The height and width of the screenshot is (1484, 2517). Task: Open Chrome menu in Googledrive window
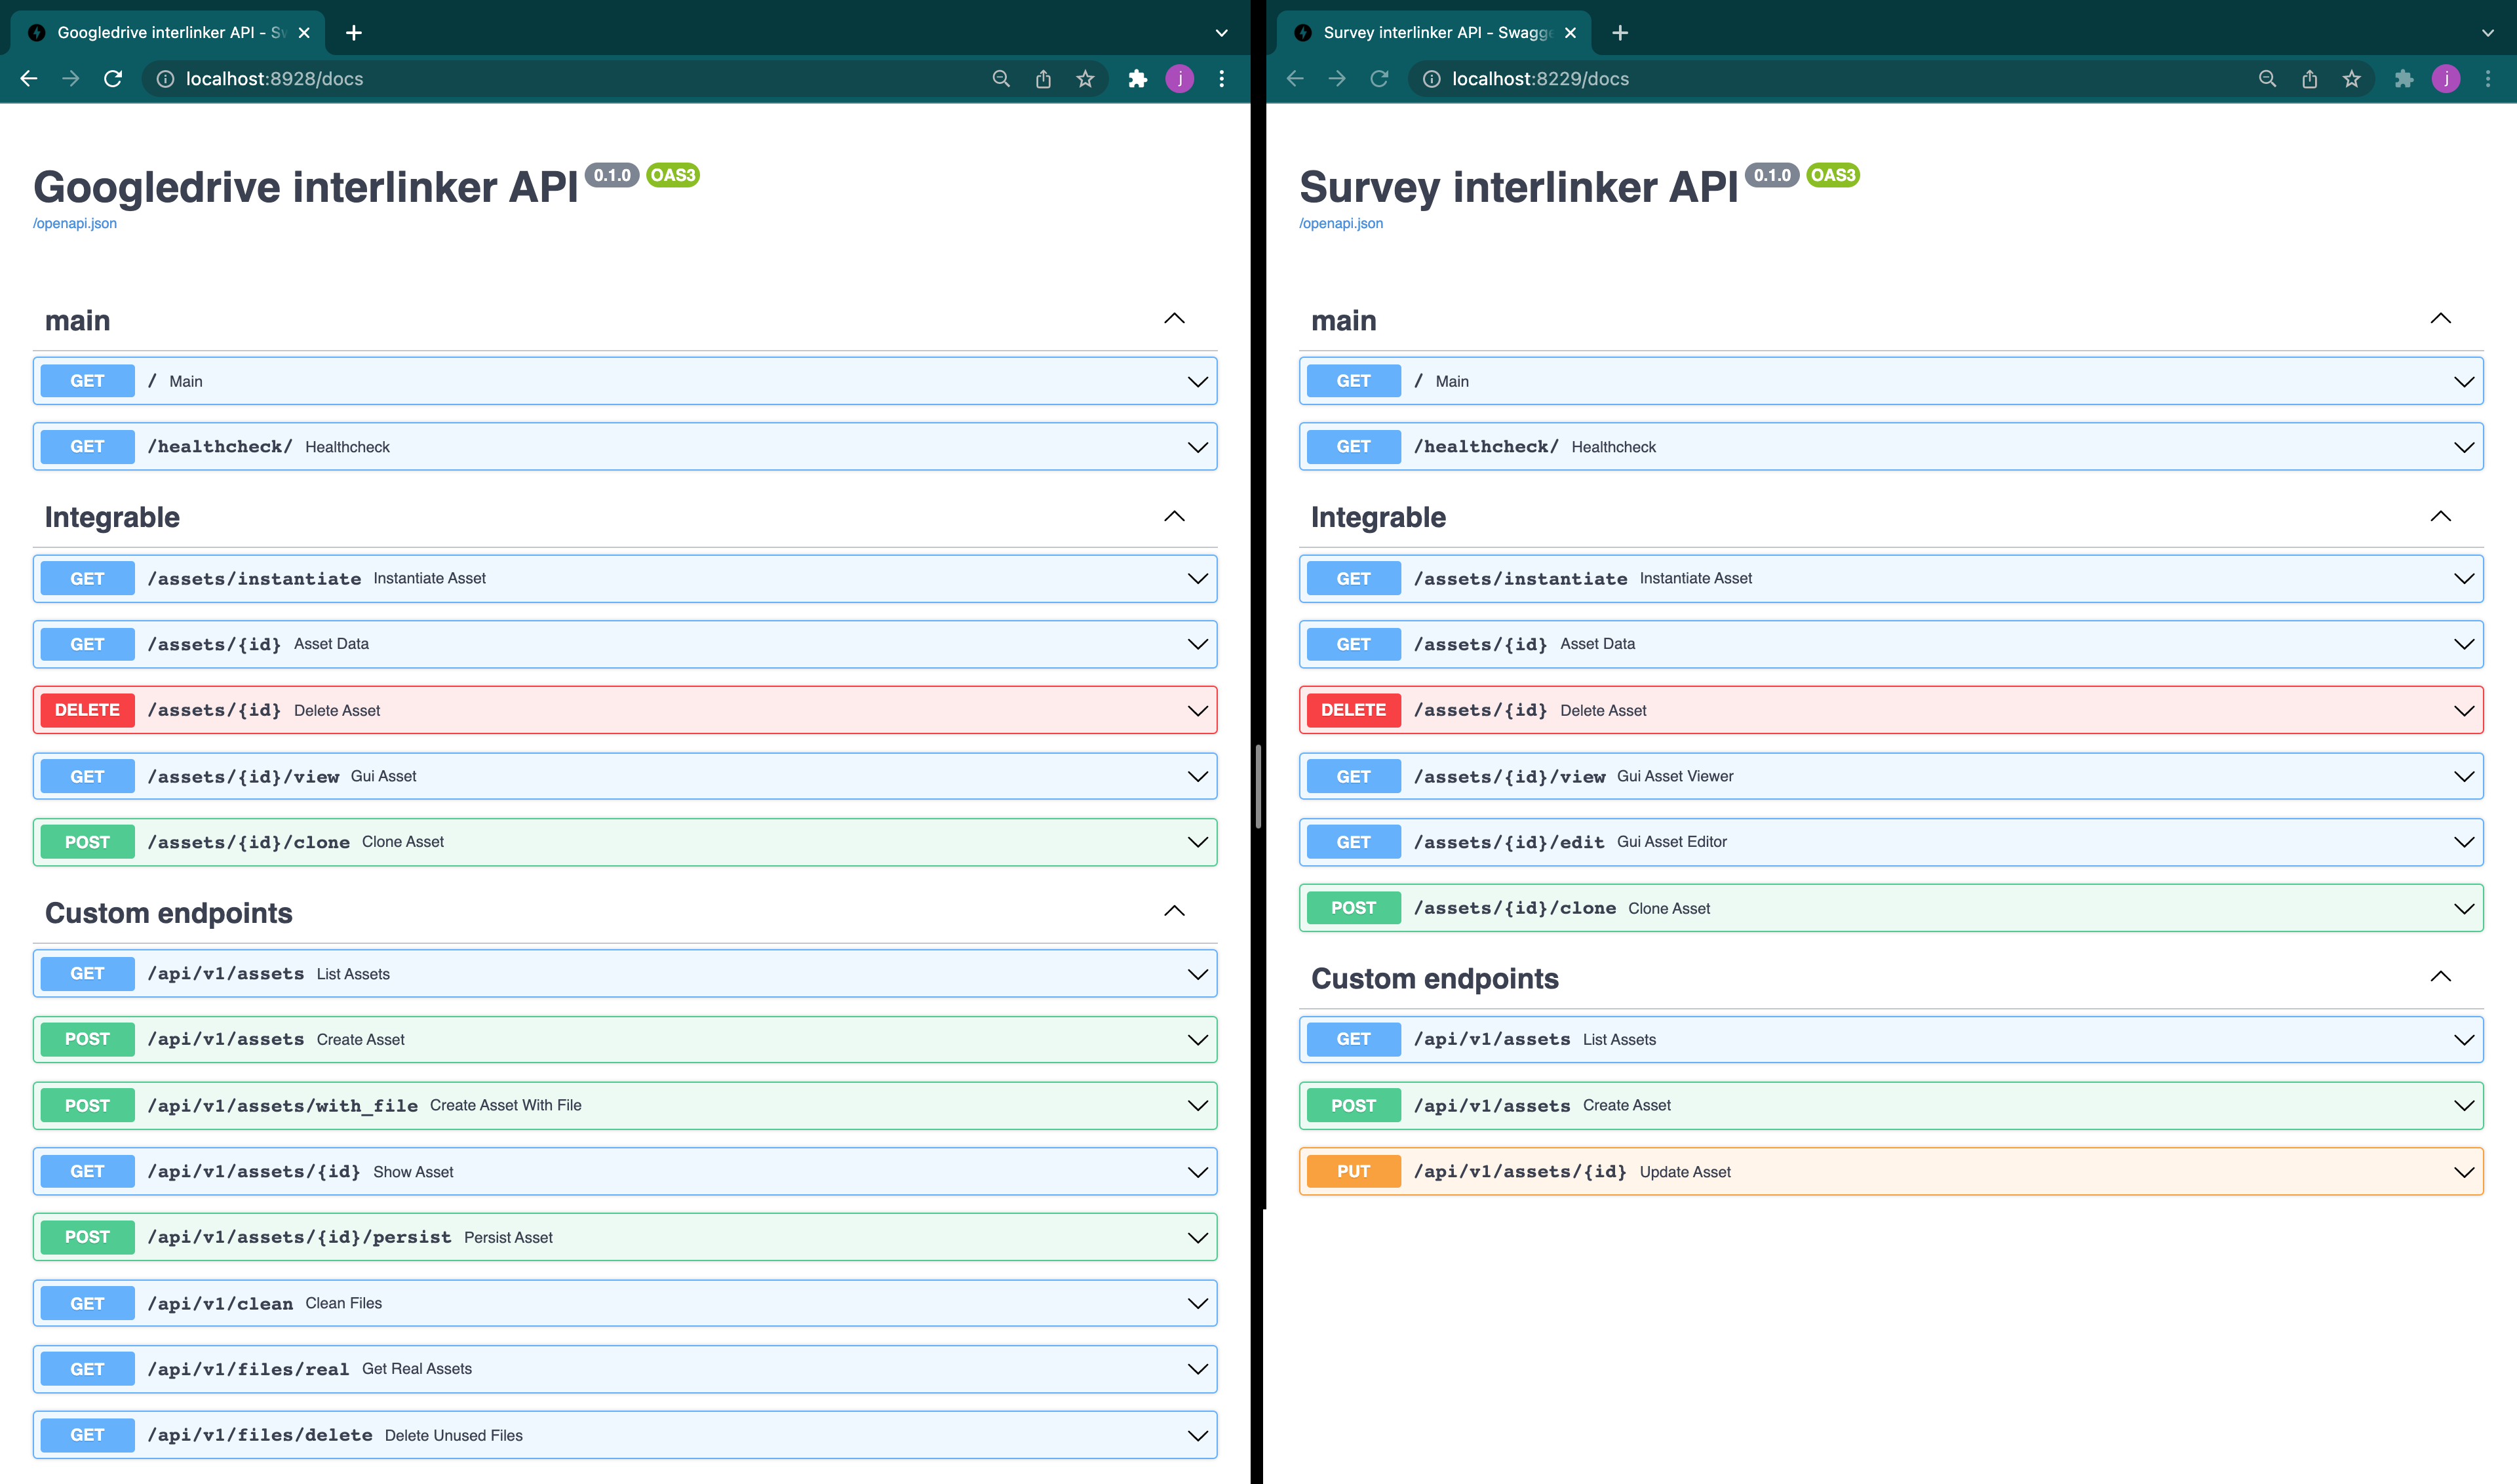(1222, 79)
